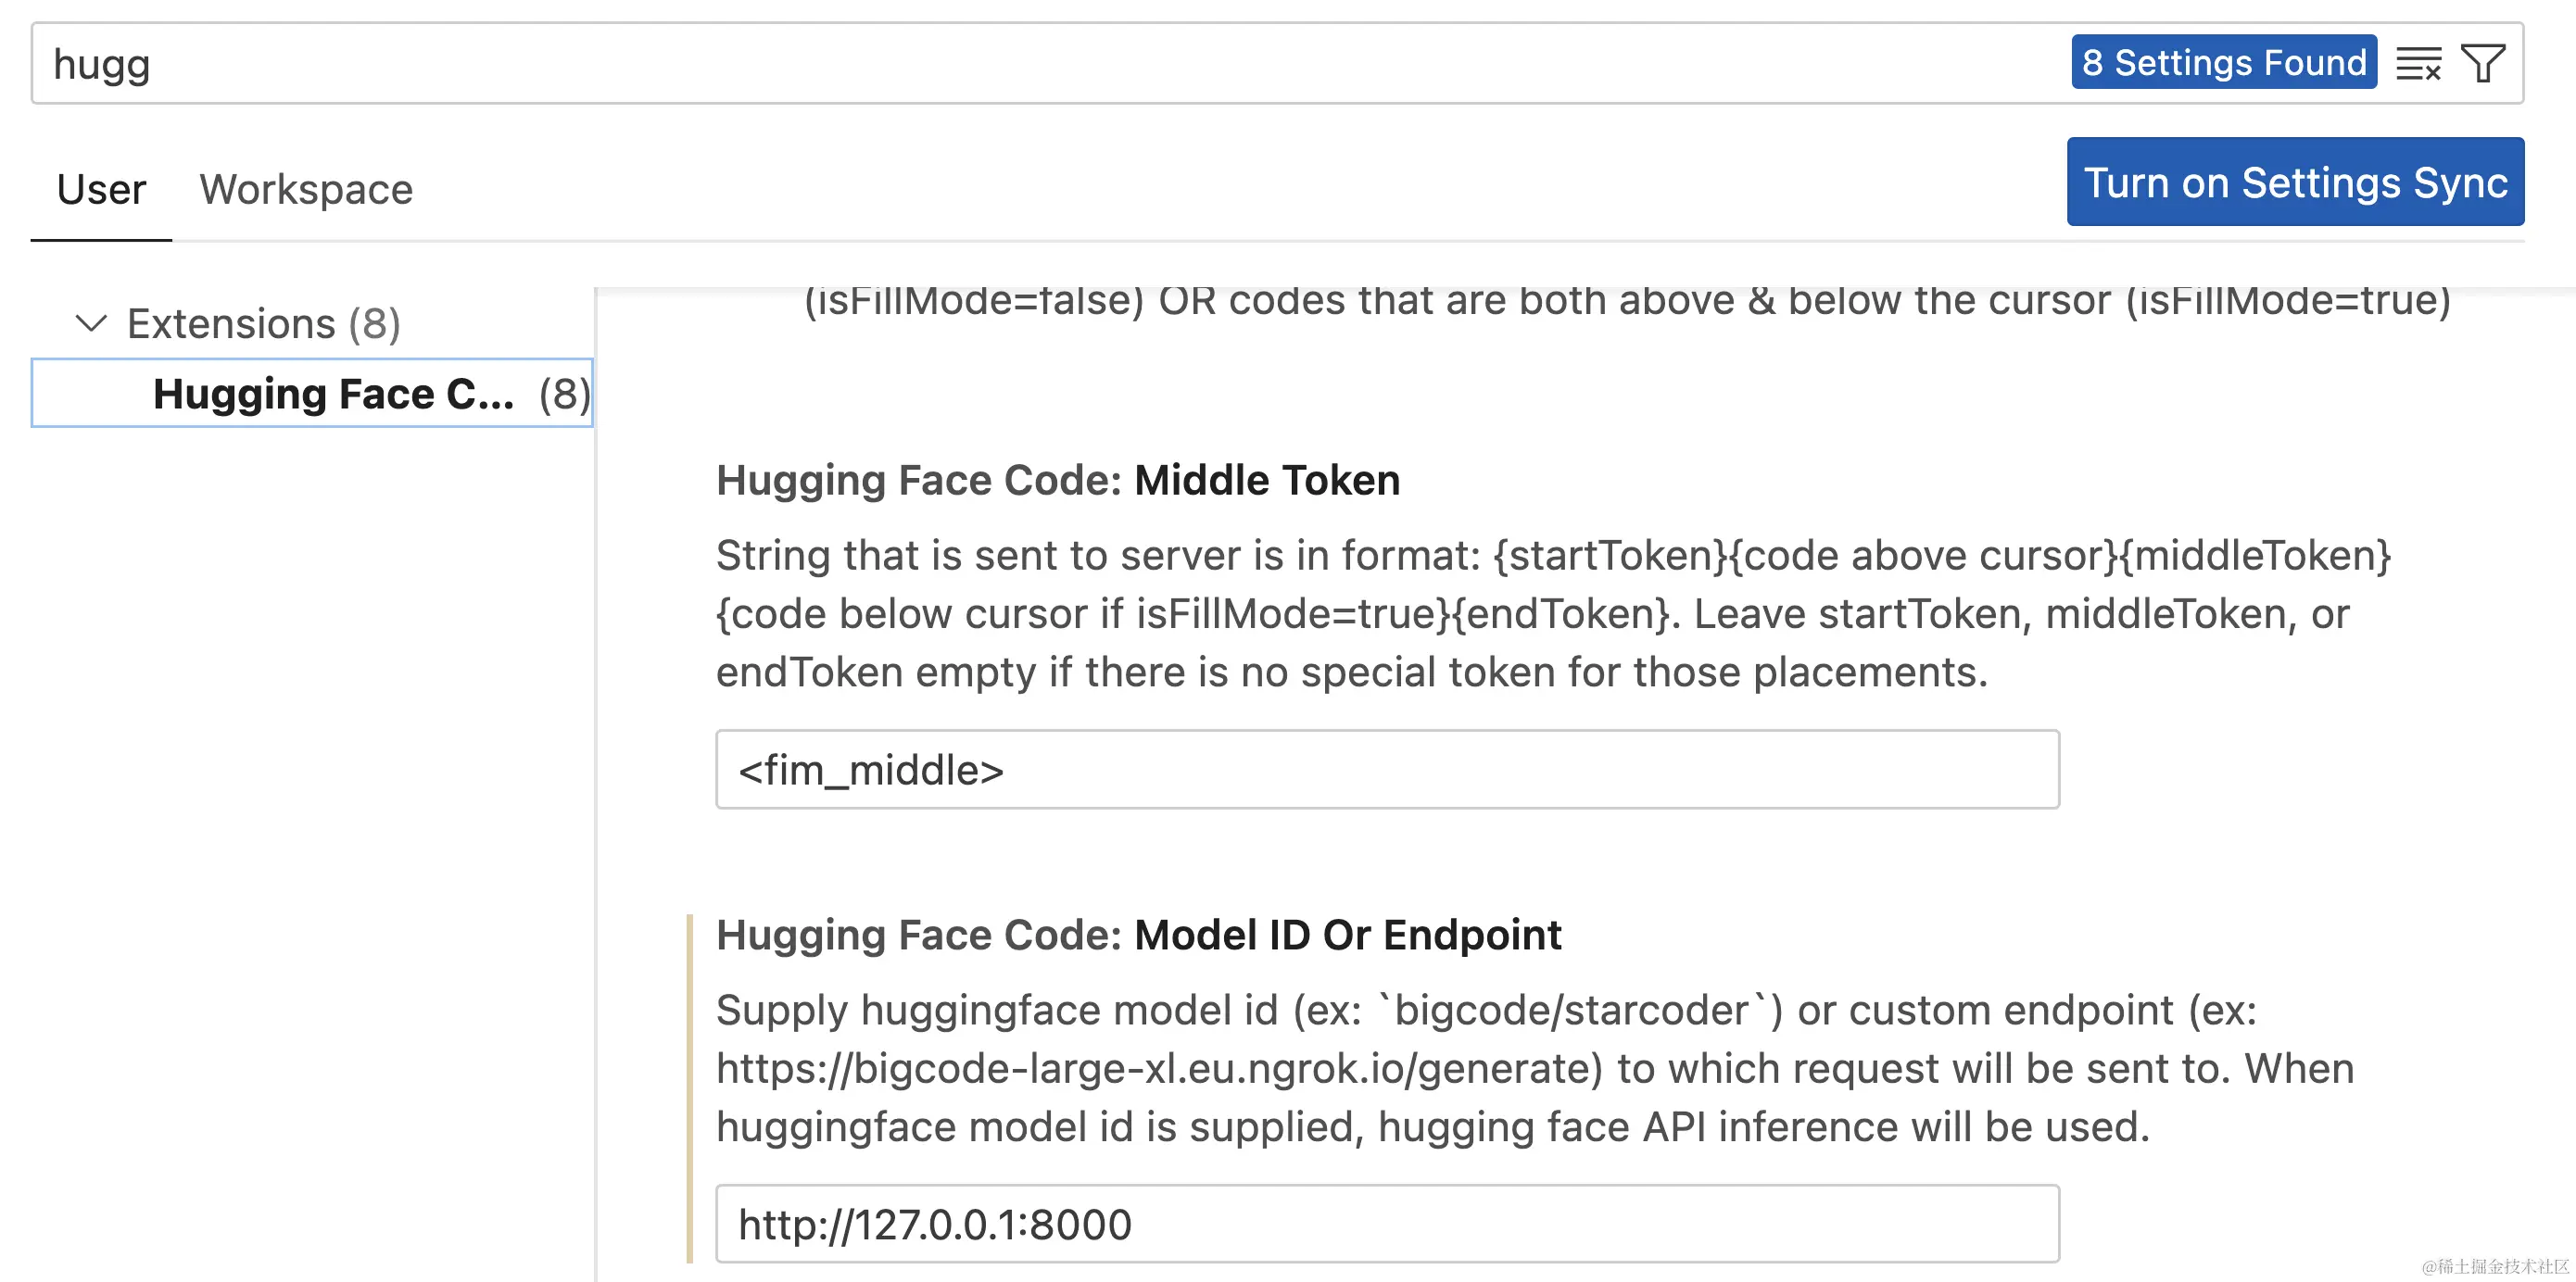Select the <fim_middle> token text
This screenshot has height=1282, width=2576.
pos(869,769)
